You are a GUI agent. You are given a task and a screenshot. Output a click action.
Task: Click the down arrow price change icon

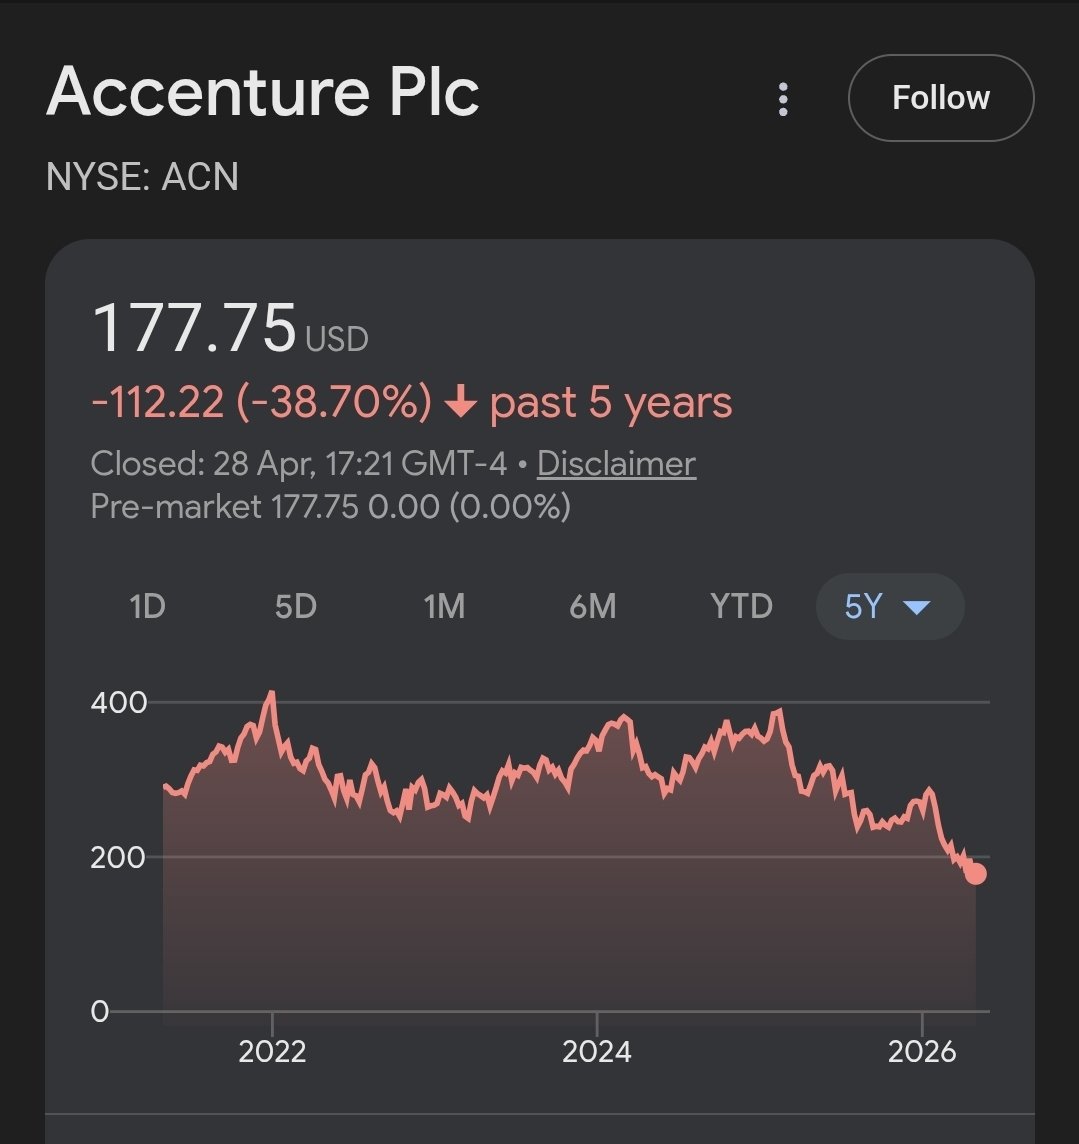[x=460, y=402]
